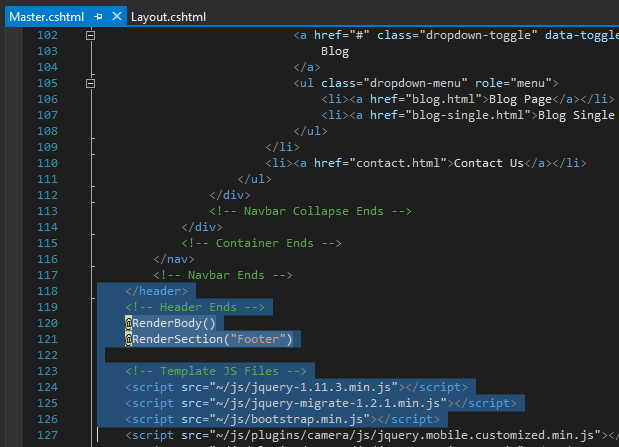Click the dropdown-toggle anchor tag

tap(456, 35)
